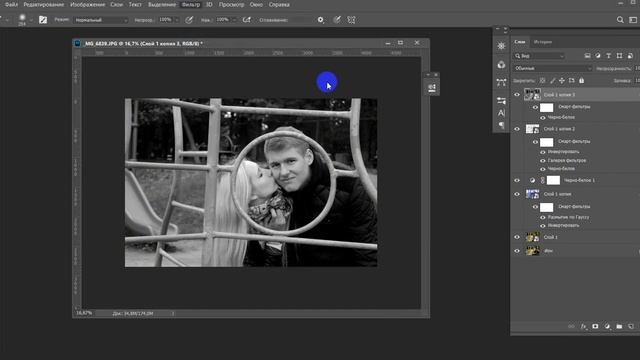Hide layer Слой 1 копия 2

(517, 129)
